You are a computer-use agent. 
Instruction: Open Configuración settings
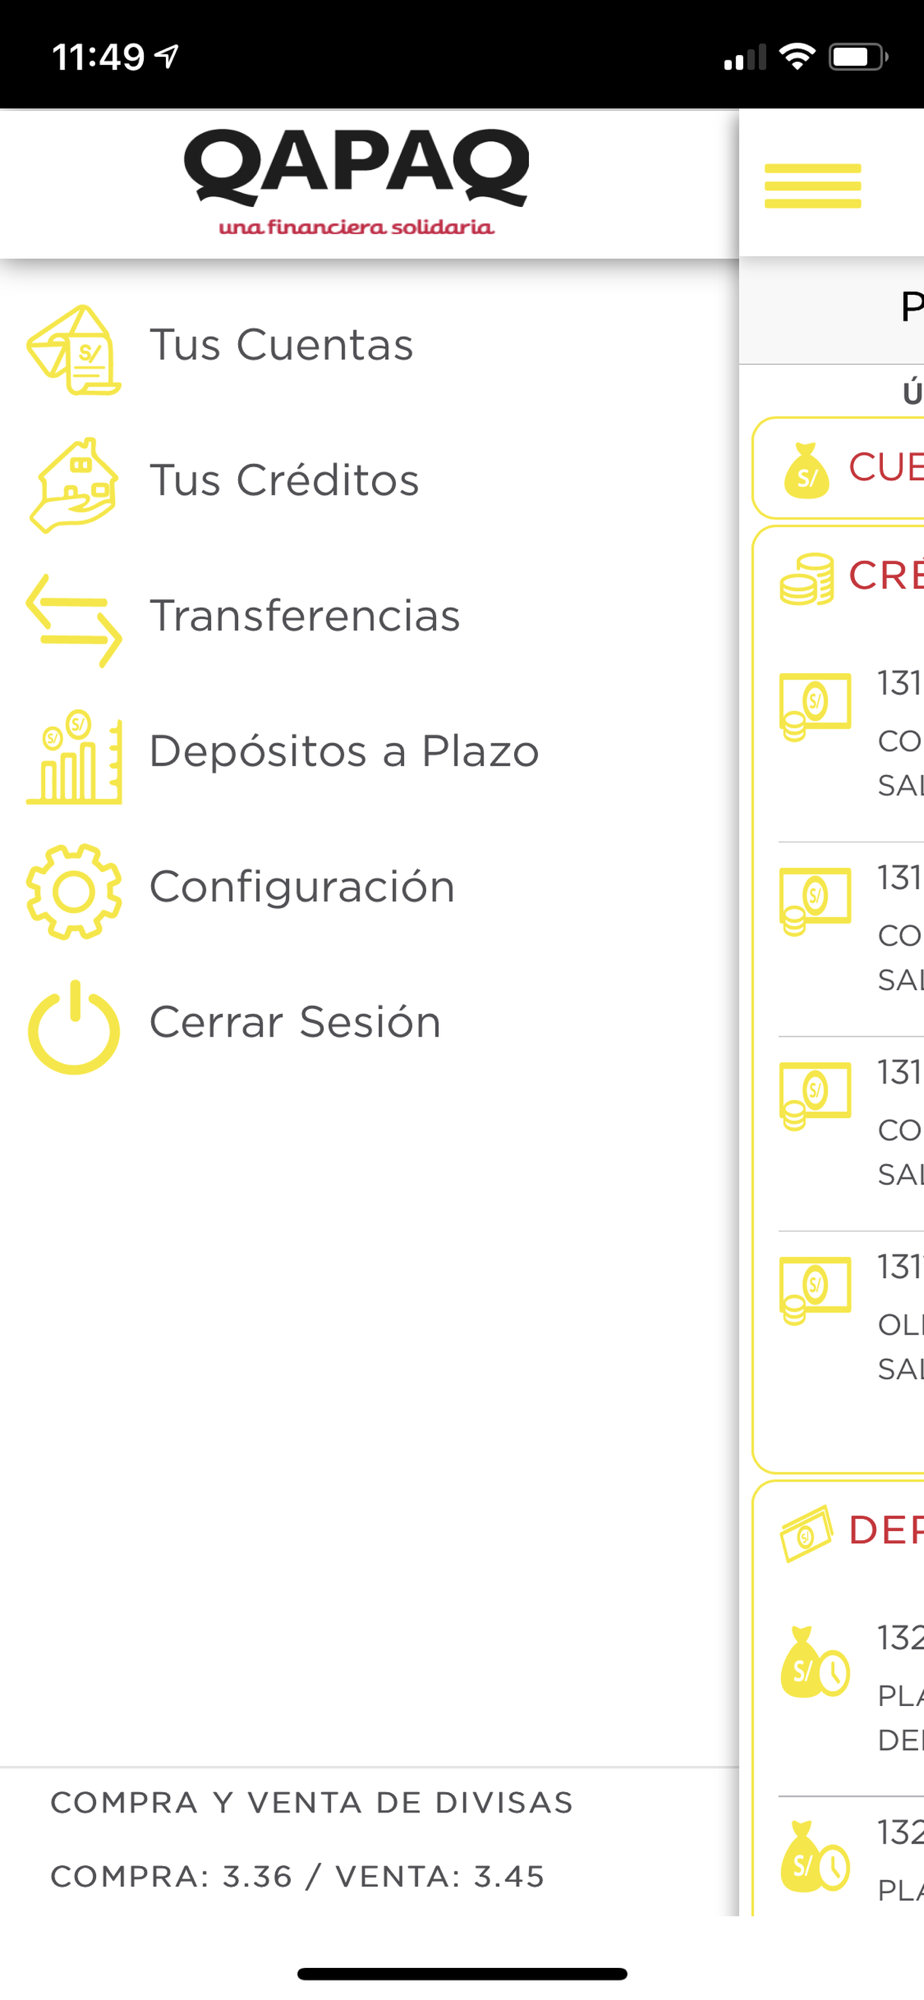302,887
